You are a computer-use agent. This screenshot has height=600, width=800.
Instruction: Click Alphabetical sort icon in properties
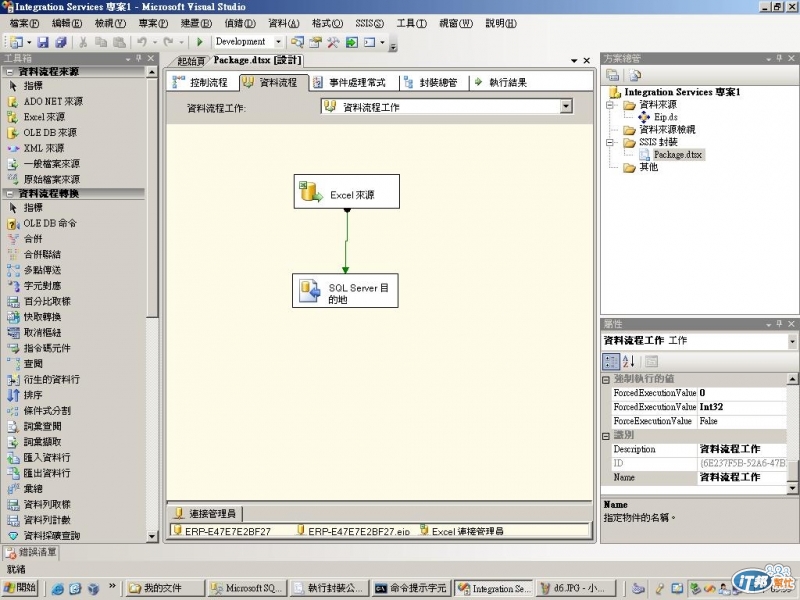[629, 362]
